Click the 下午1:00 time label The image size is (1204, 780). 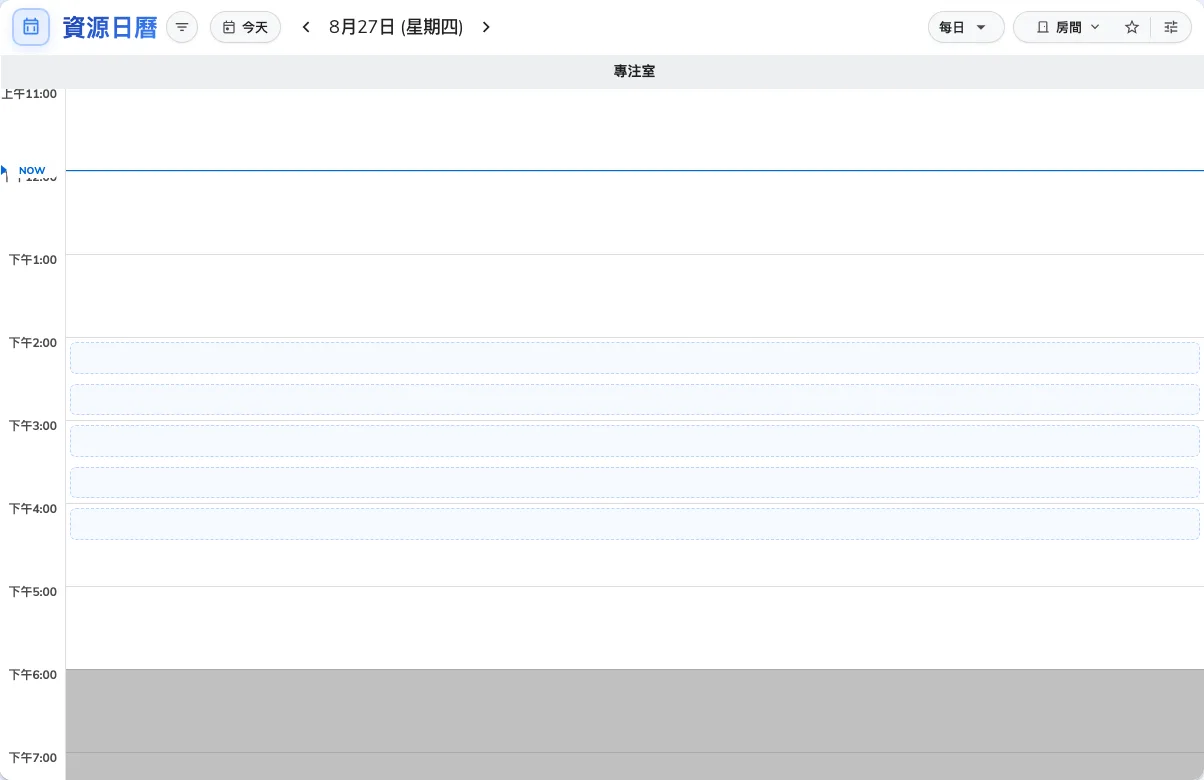33,259
